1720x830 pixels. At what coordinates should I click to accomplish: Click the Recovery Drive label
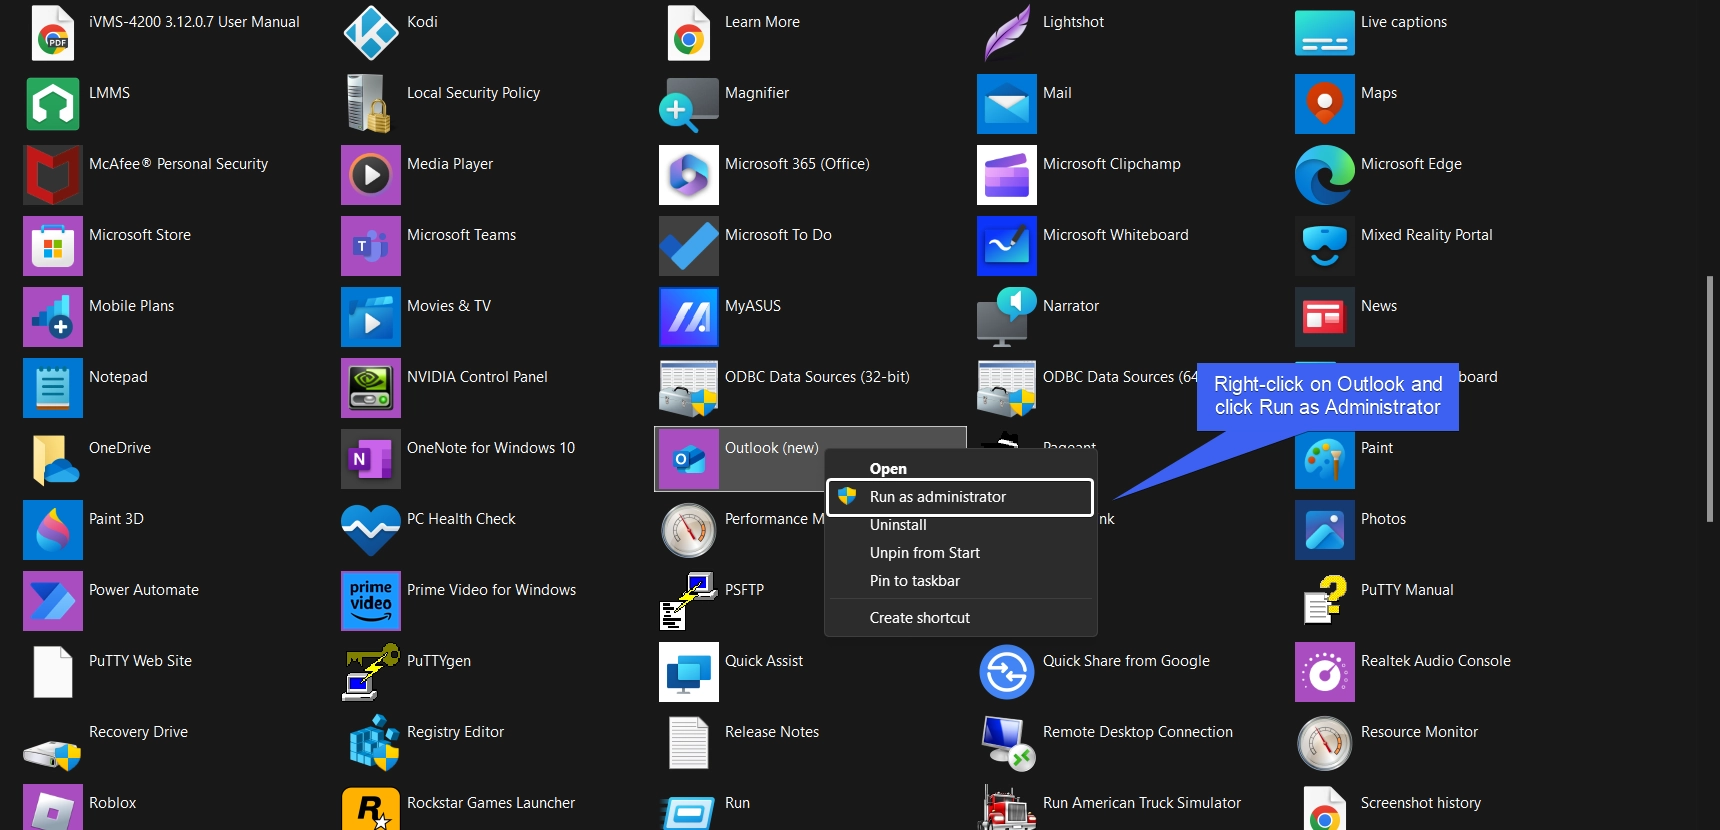click(138, 732)
